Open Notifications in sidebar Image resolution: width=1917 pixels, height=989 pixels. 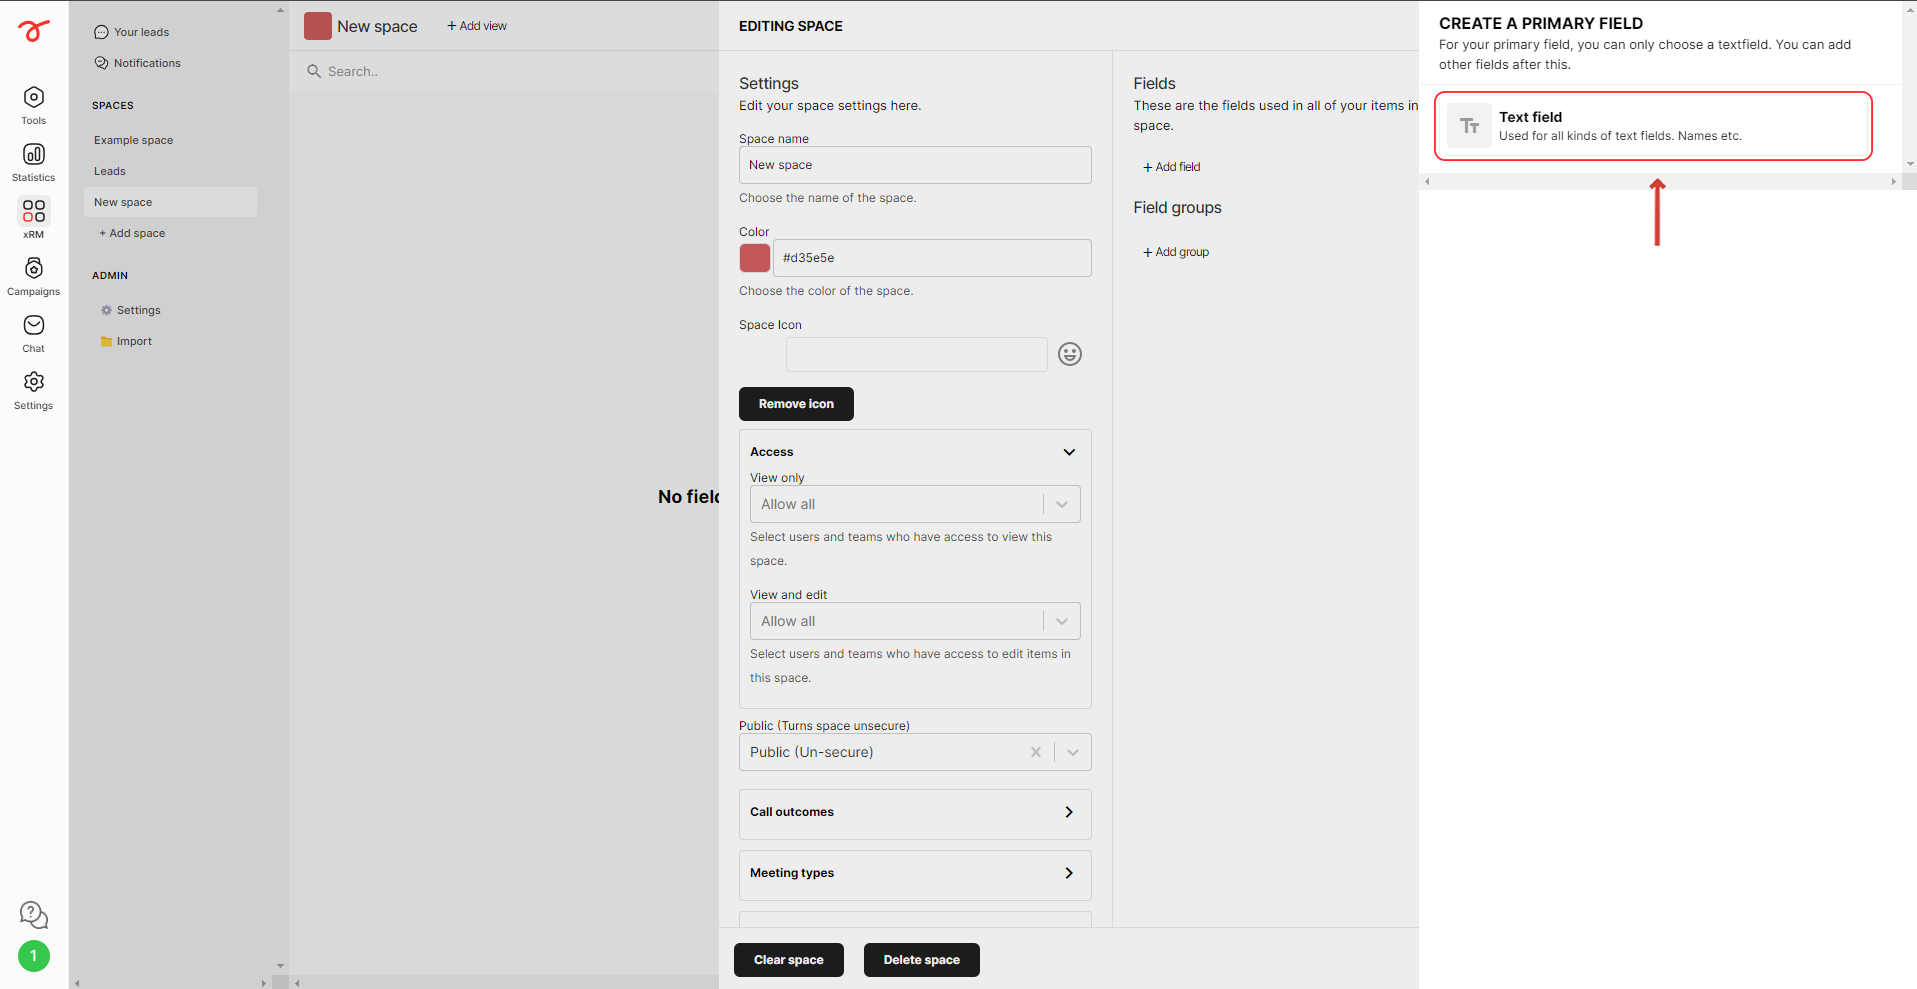(137, 63)
